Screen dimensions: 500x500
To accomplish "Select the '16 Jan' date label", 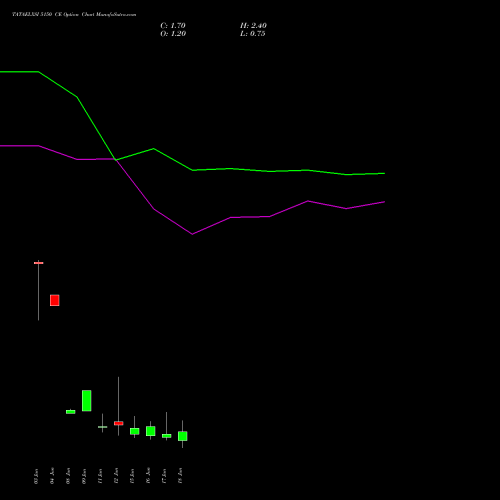I will (148, 476).
